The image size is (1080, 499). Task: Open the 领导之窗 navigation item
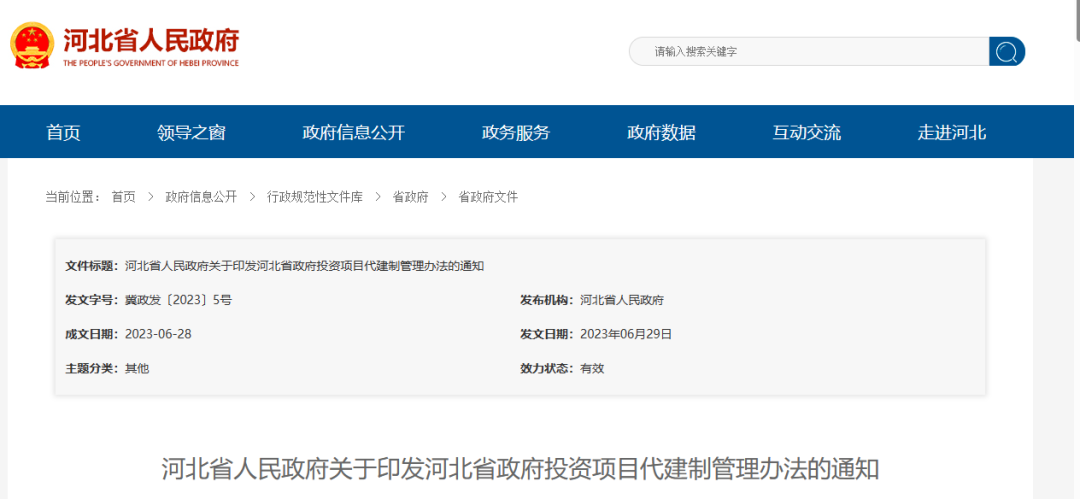click(191, 132)
